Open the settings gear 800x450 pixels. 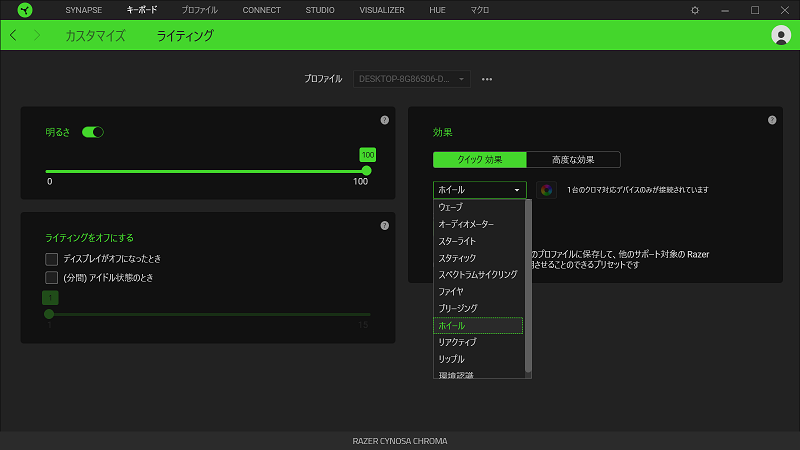pos(694,10)
